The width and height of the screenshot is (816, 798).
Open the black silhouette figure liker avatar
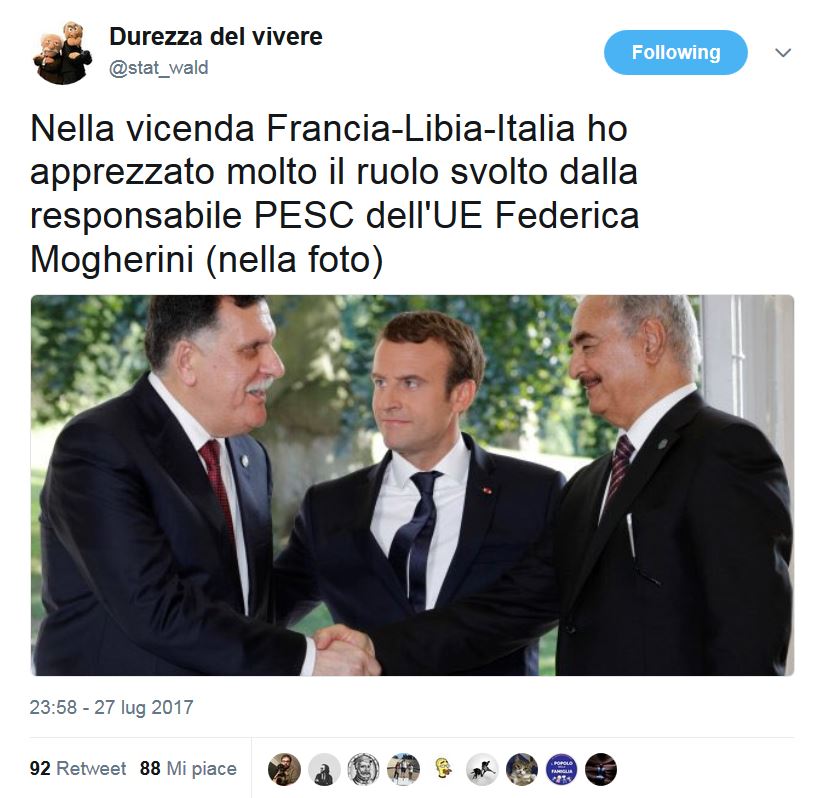pyautogui.click(x=324, y=769)
